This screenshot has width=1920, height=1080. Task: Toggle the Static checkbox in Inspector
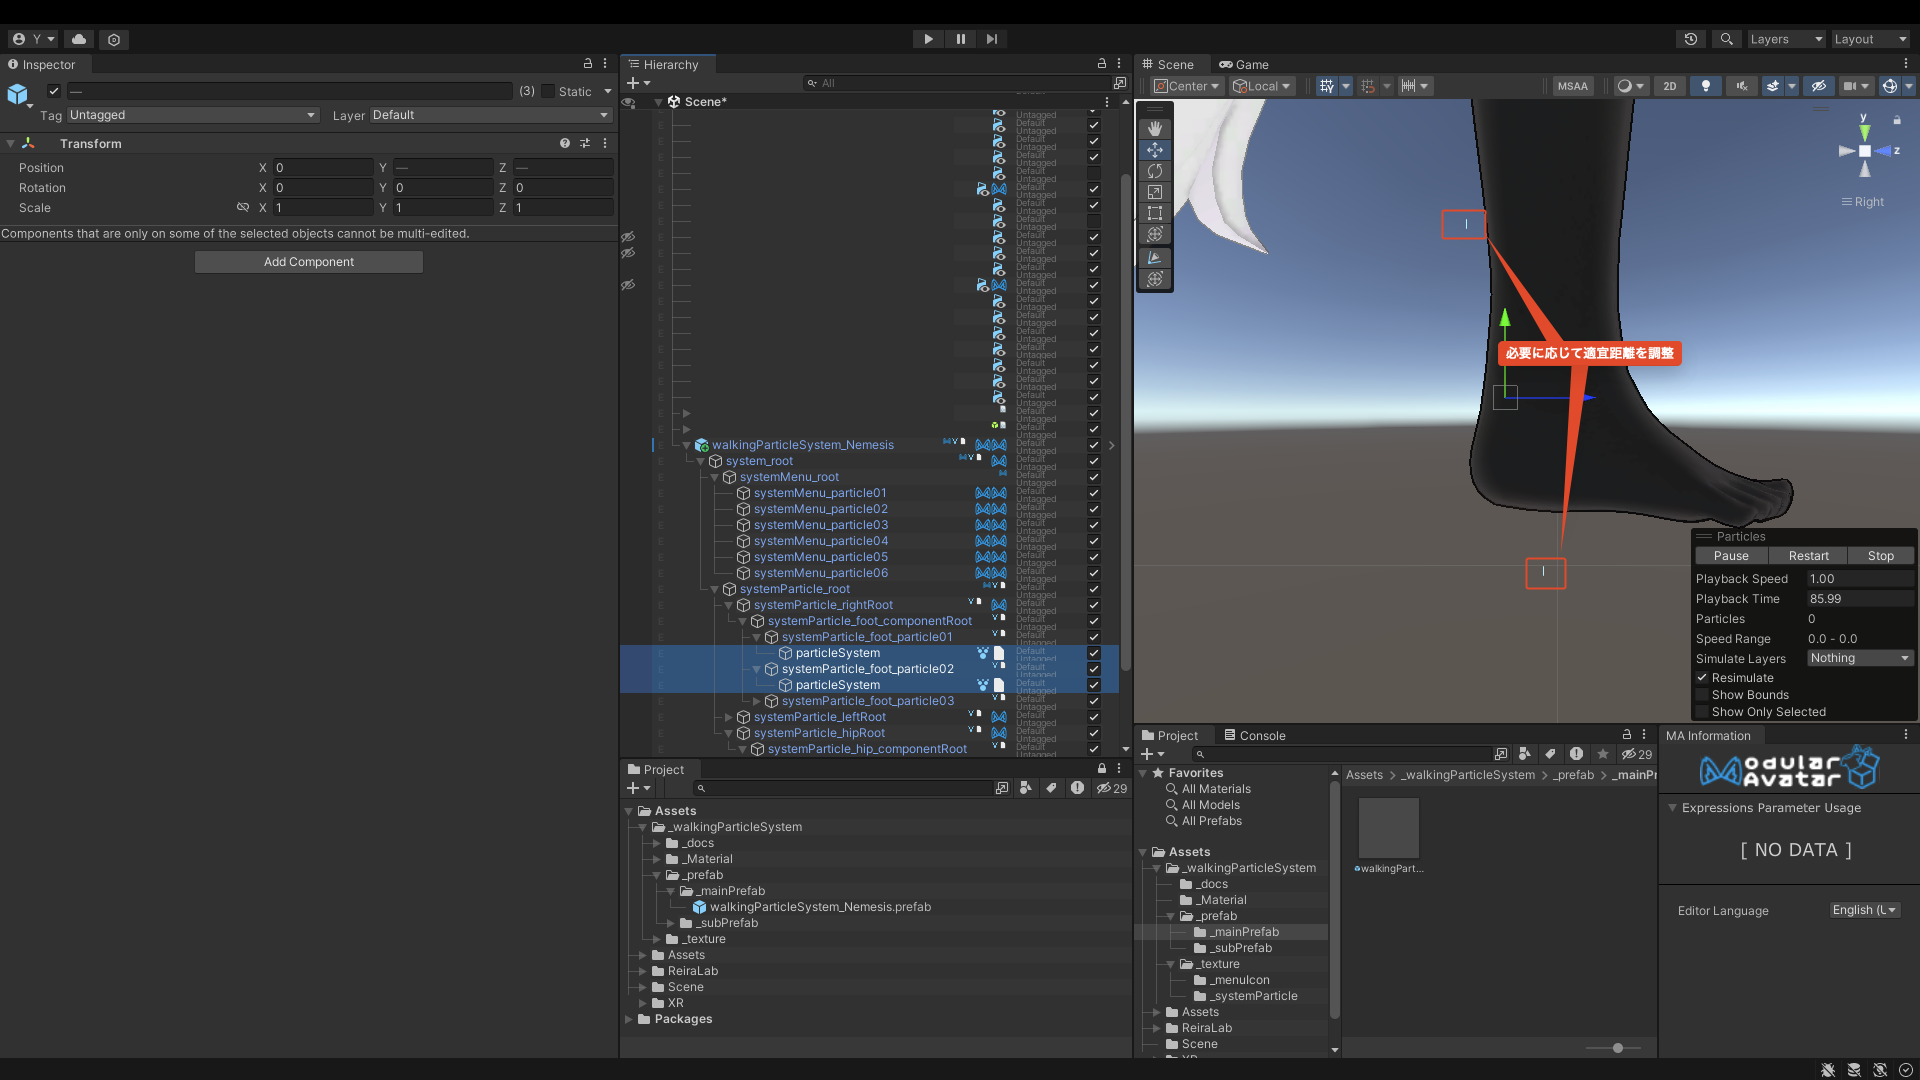click(x=548, y=91)
